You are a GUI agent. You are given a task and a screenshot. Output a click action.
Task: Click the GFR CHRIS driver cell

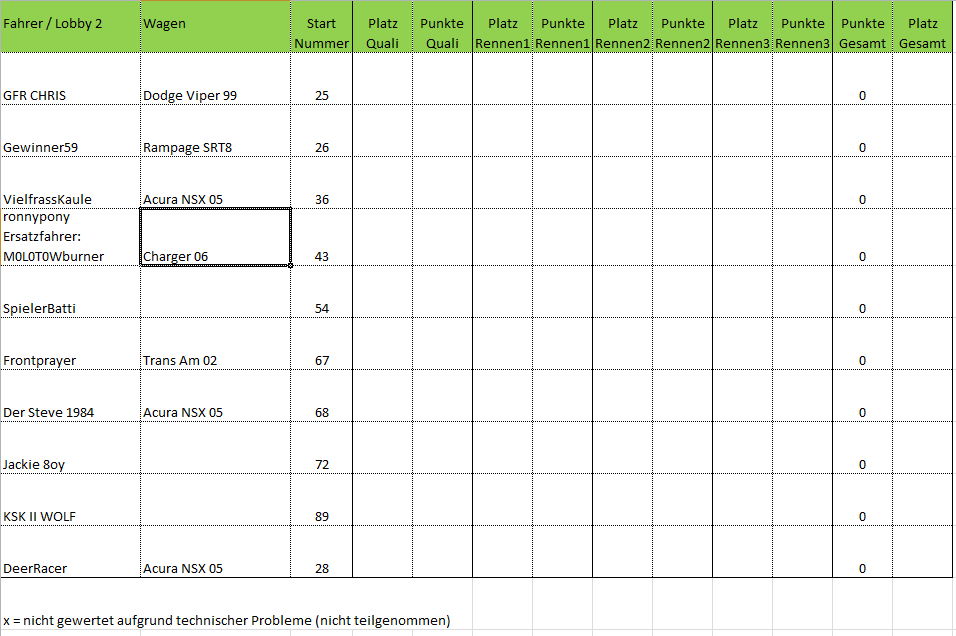tap(70, 95)
